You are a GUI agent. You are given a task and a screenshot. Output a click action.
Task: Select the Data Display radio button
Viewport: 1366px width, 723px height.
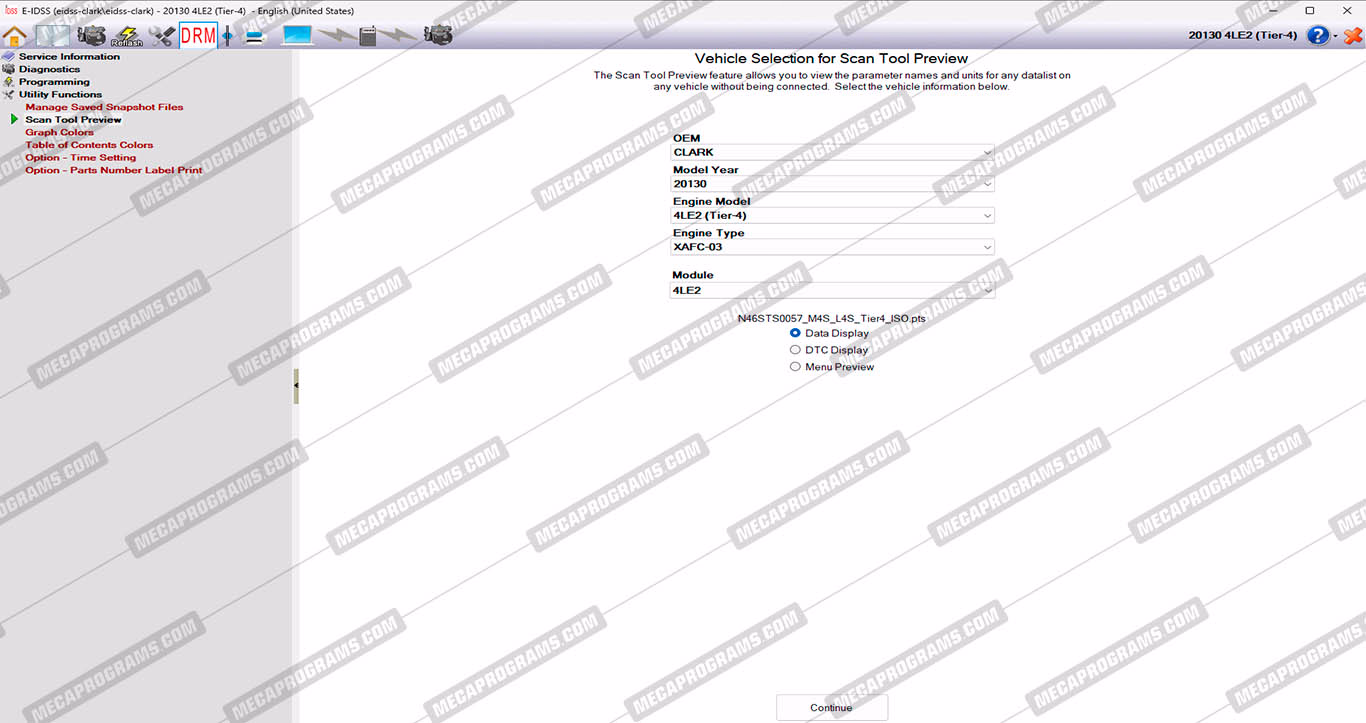pos(795,333)
